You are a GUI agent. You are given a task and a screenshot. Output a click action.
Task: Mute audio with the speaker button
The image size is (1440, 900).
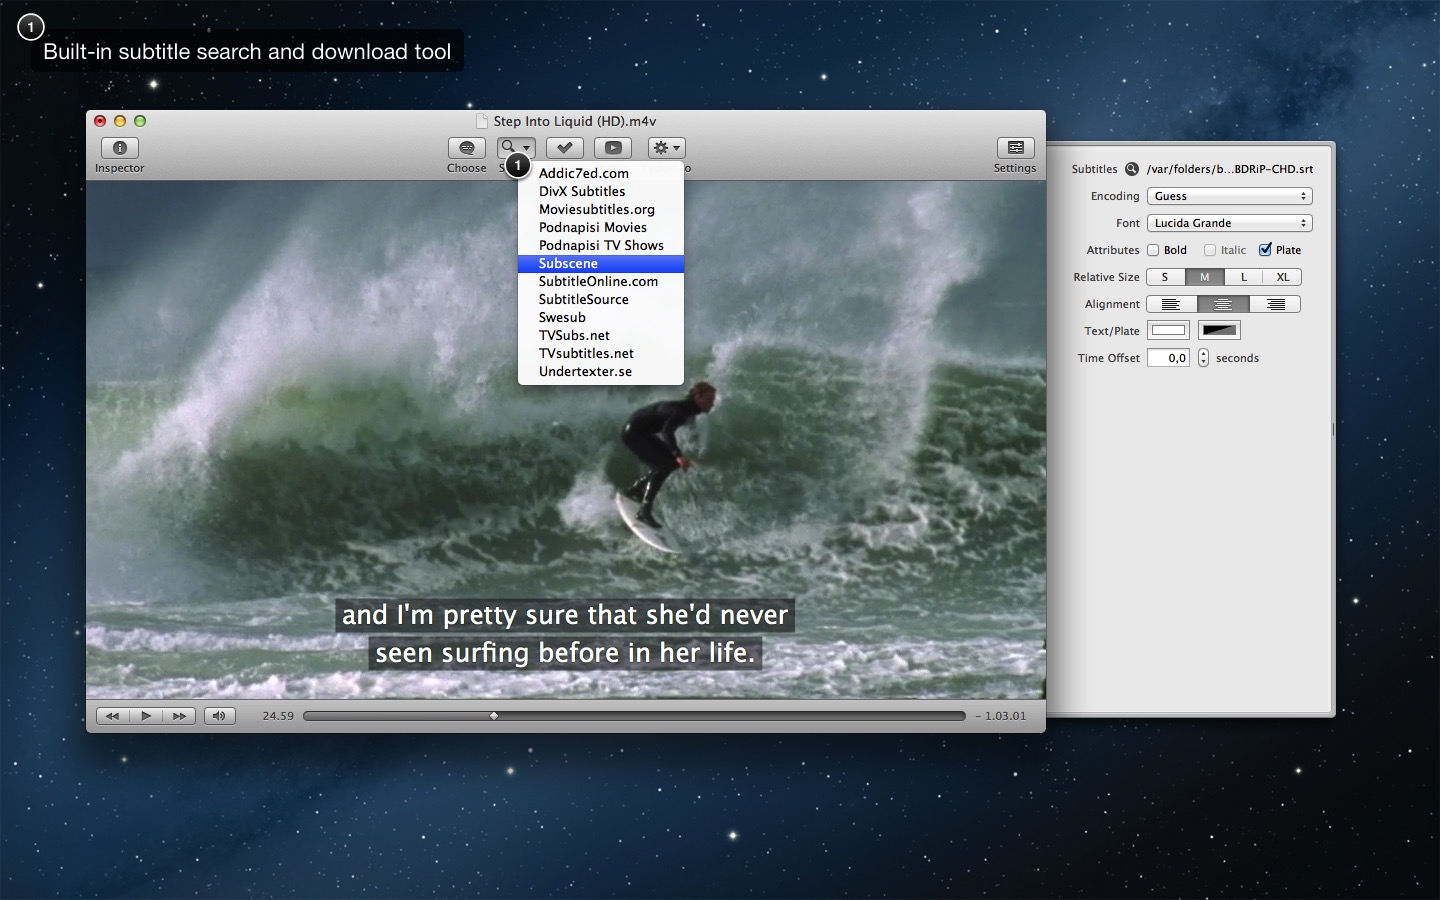[219, 716]
